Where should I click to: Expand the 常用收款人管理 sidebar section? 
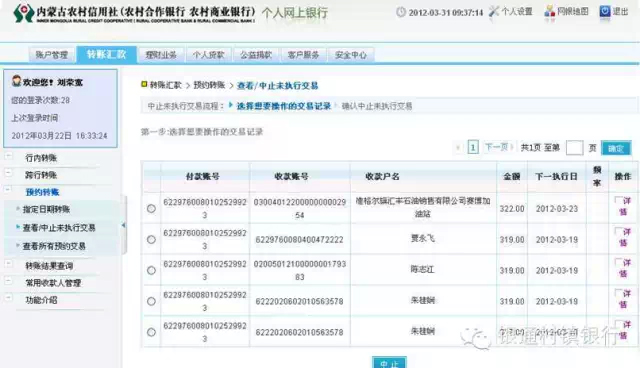8,281
